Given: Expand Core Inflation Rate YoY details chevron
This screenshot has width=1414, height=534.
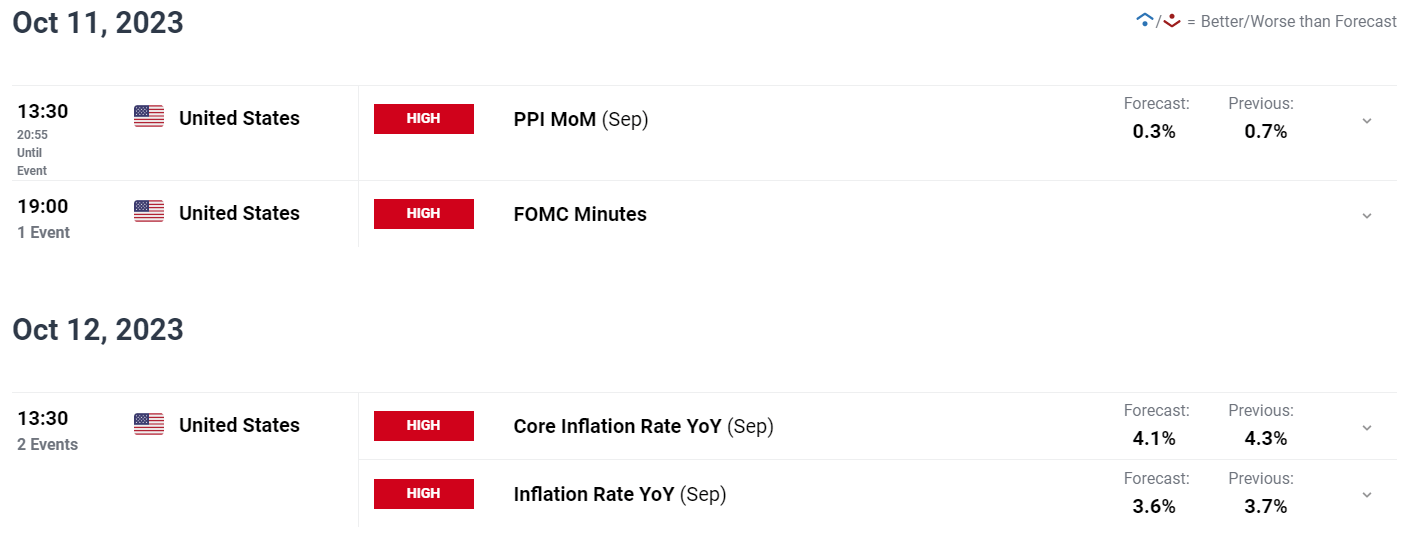Looking at the screenshot, I should pos(1367,427).
